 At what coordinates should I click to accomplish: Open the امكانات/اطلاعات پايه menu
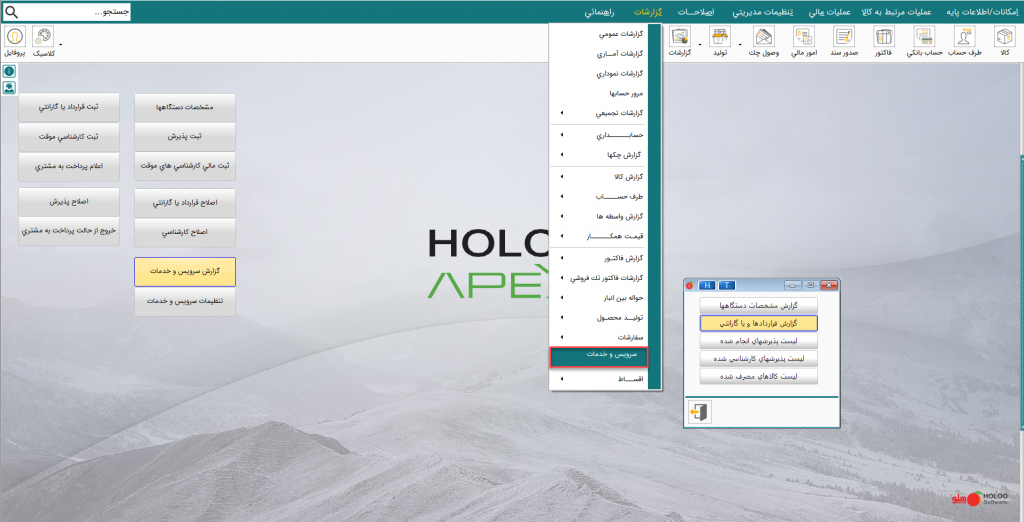(983, 12)
